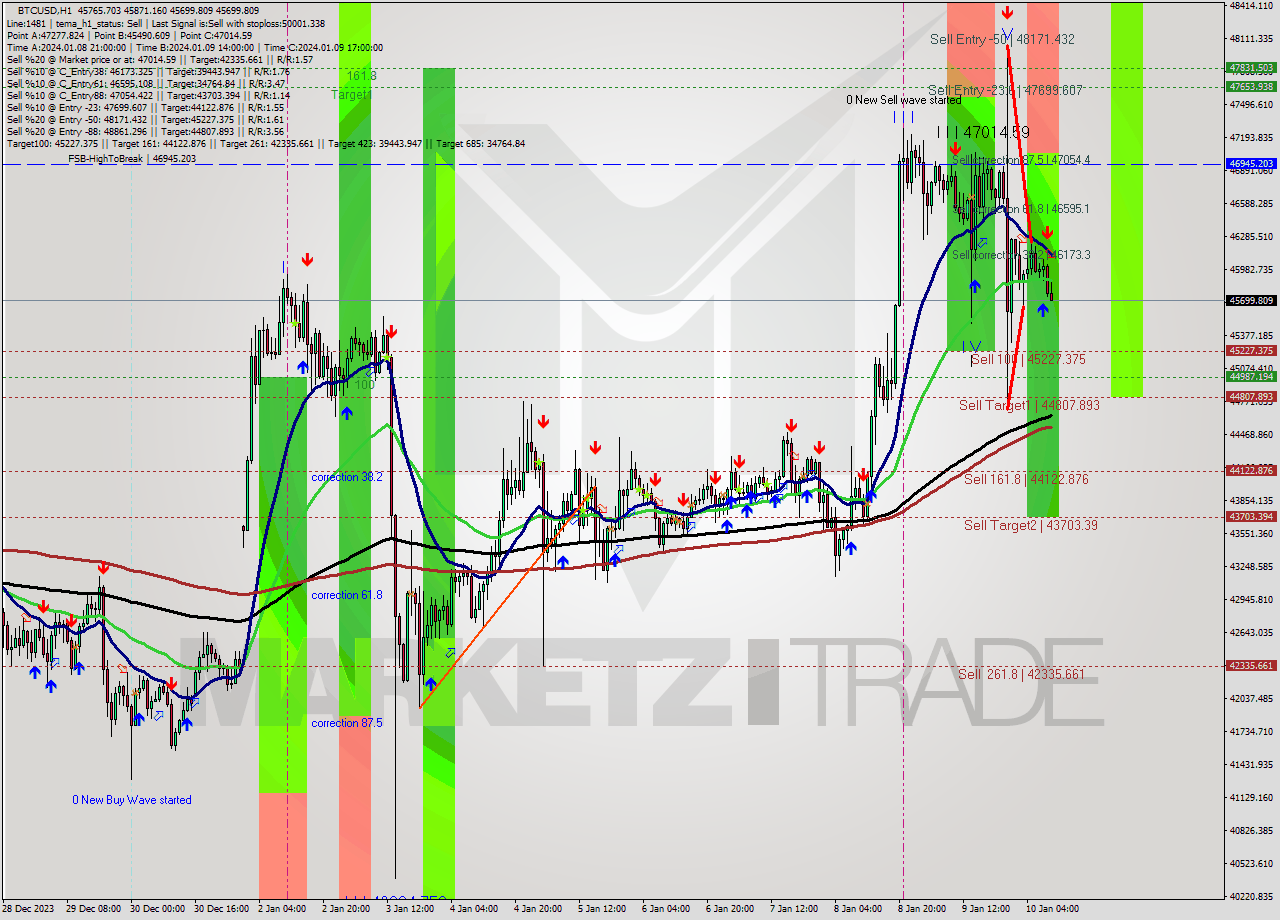Select the 'correction 38.2' label

[x=346, y=477]
